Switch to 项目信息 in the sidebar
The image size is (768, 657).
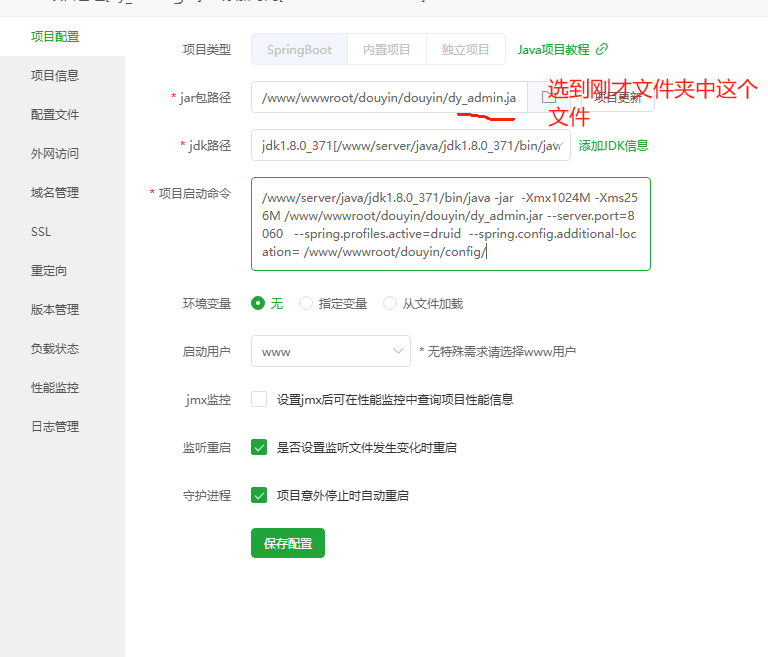pos(55,75)
